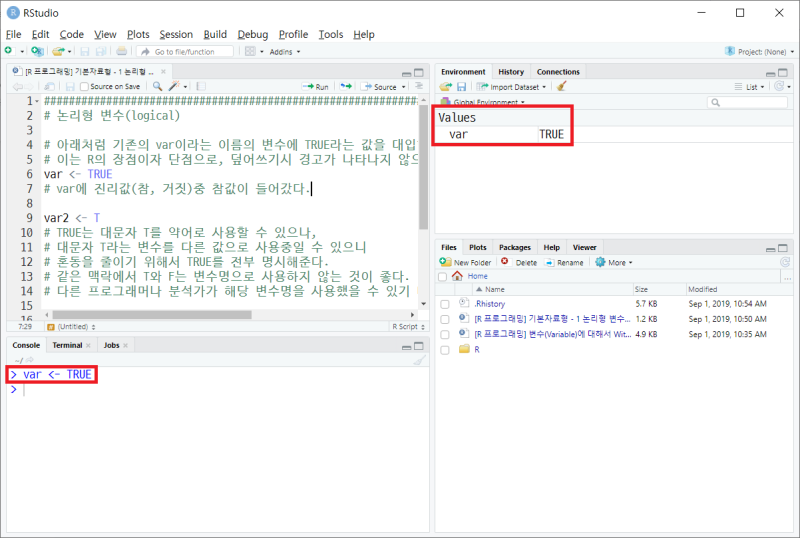Viewport: 800px width, 538px height.
Task: Open the Source button dropdown arrow
Action: 404,87
